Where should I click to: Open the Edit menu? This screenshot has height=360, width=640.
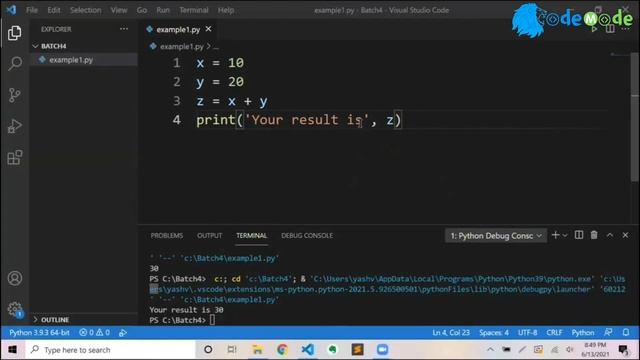pos(53,10)
